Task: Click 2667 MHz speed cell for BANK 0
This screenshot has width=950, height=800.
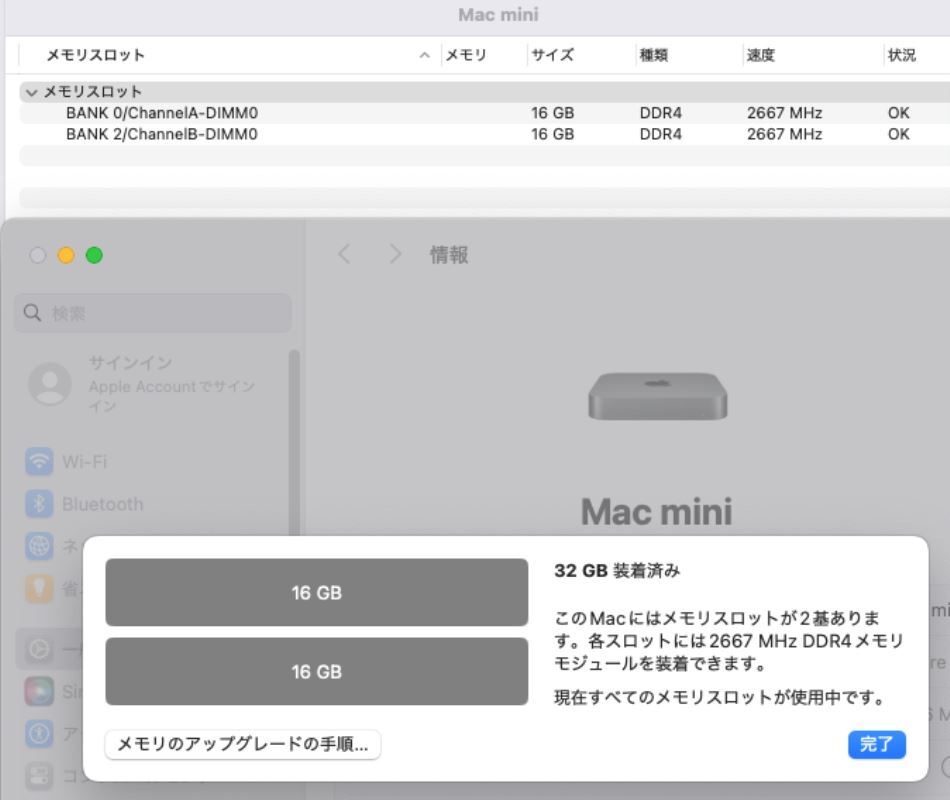Action: [x=785, y=113]
